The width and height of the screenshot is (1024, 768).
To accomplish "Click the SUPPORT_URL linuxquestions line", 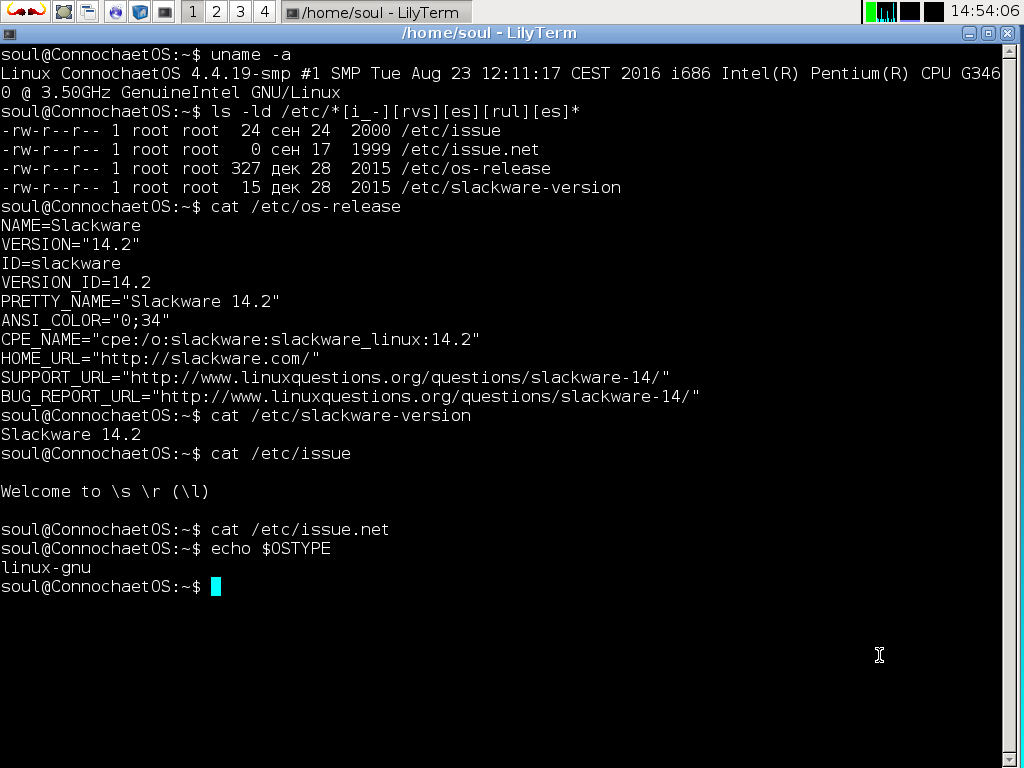I will 335,377.
